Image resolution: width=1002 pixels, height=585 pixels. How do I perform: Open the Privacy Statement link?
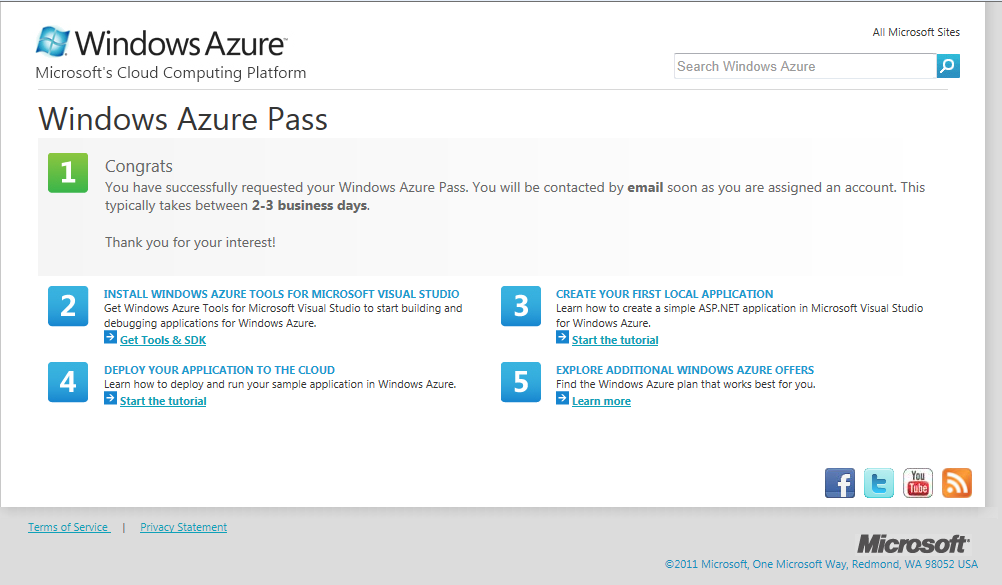(x=183, y=527)
